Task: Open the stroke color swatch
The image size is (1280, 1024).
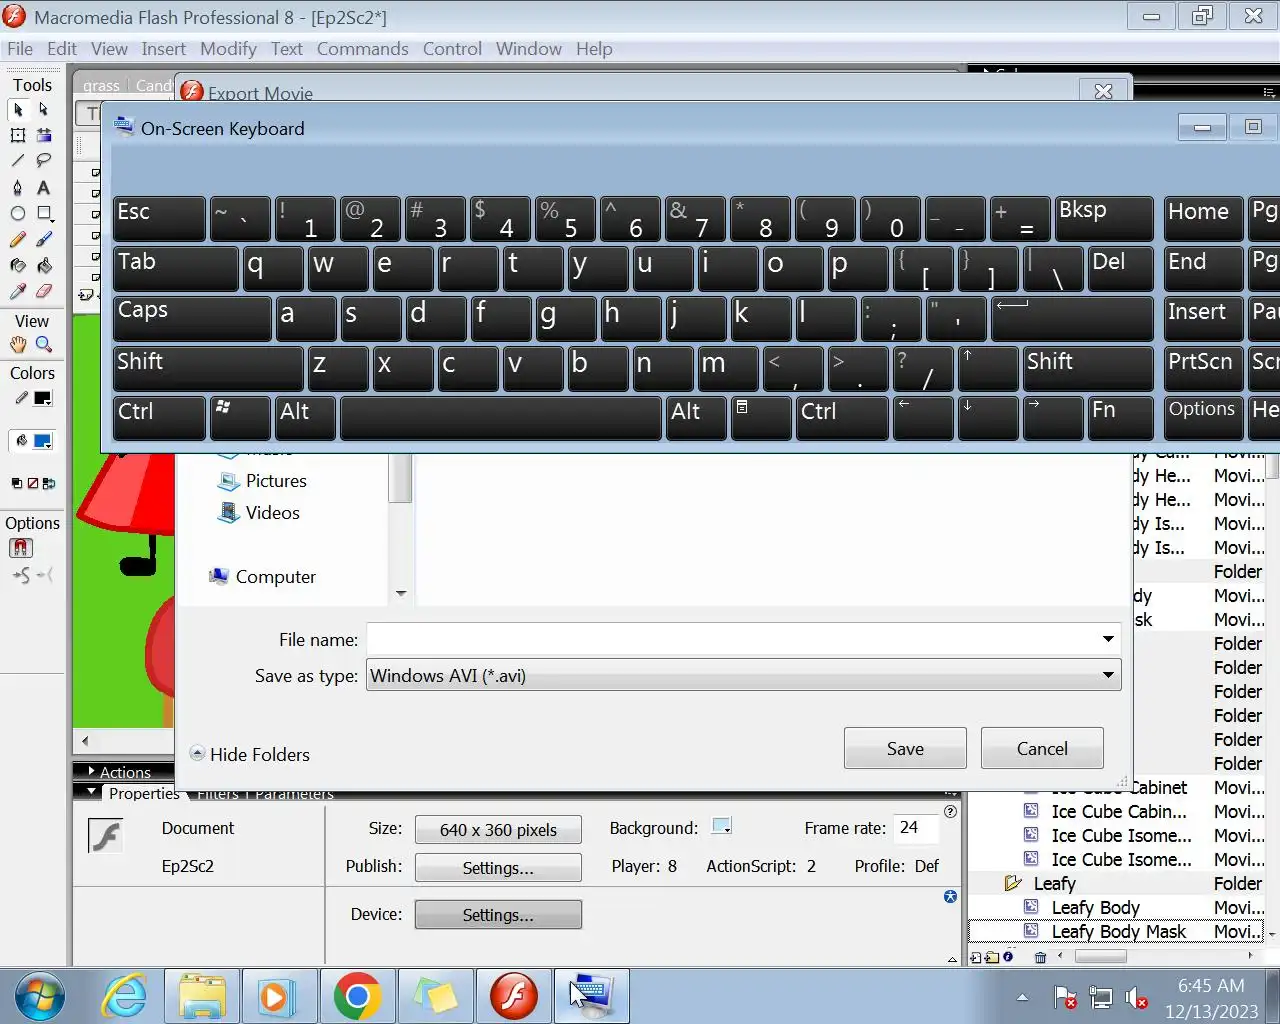Action: click(43, 398)
